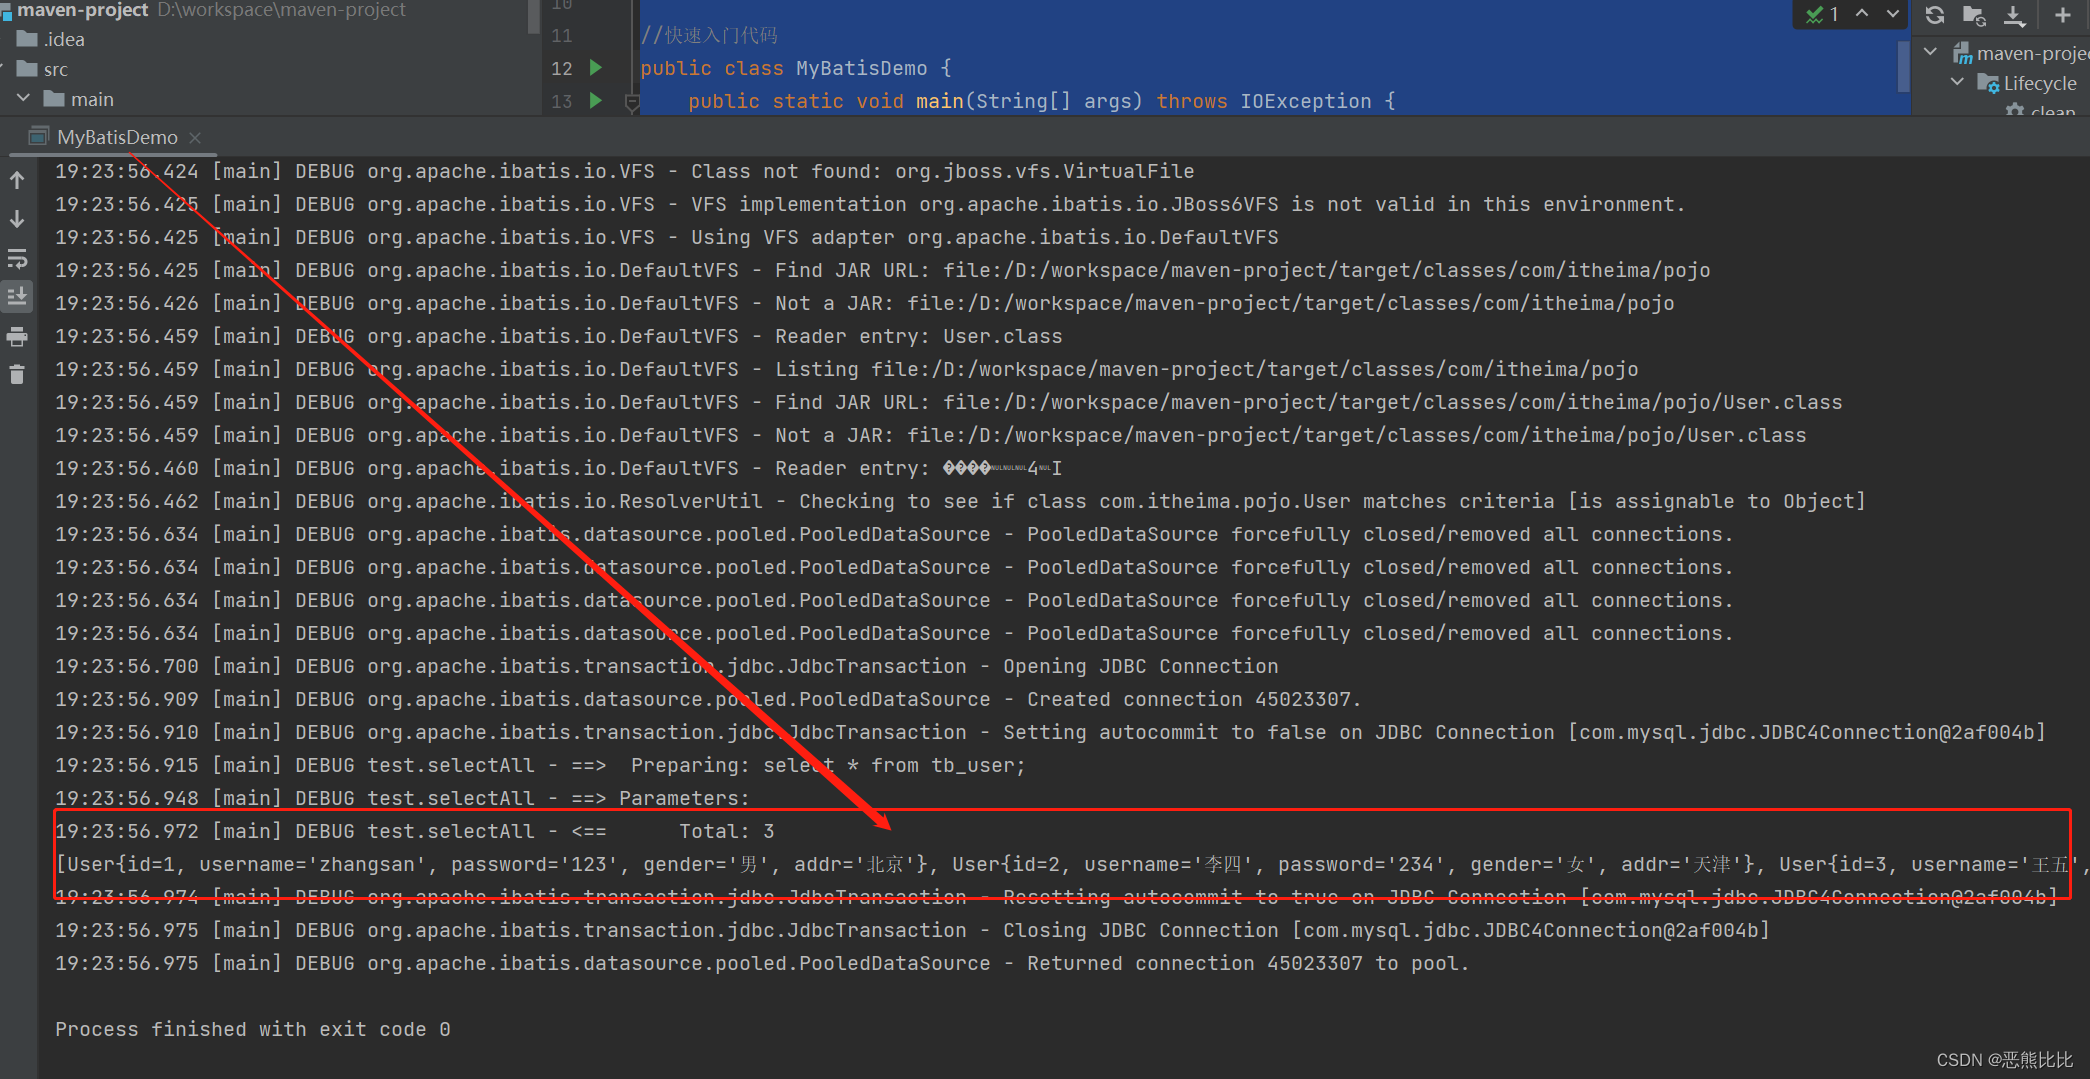Click the 'Setting autocommit to false' log line
This screenshot has width=2090, height=1079.
pyautogui.click(x=1050, y=732)
